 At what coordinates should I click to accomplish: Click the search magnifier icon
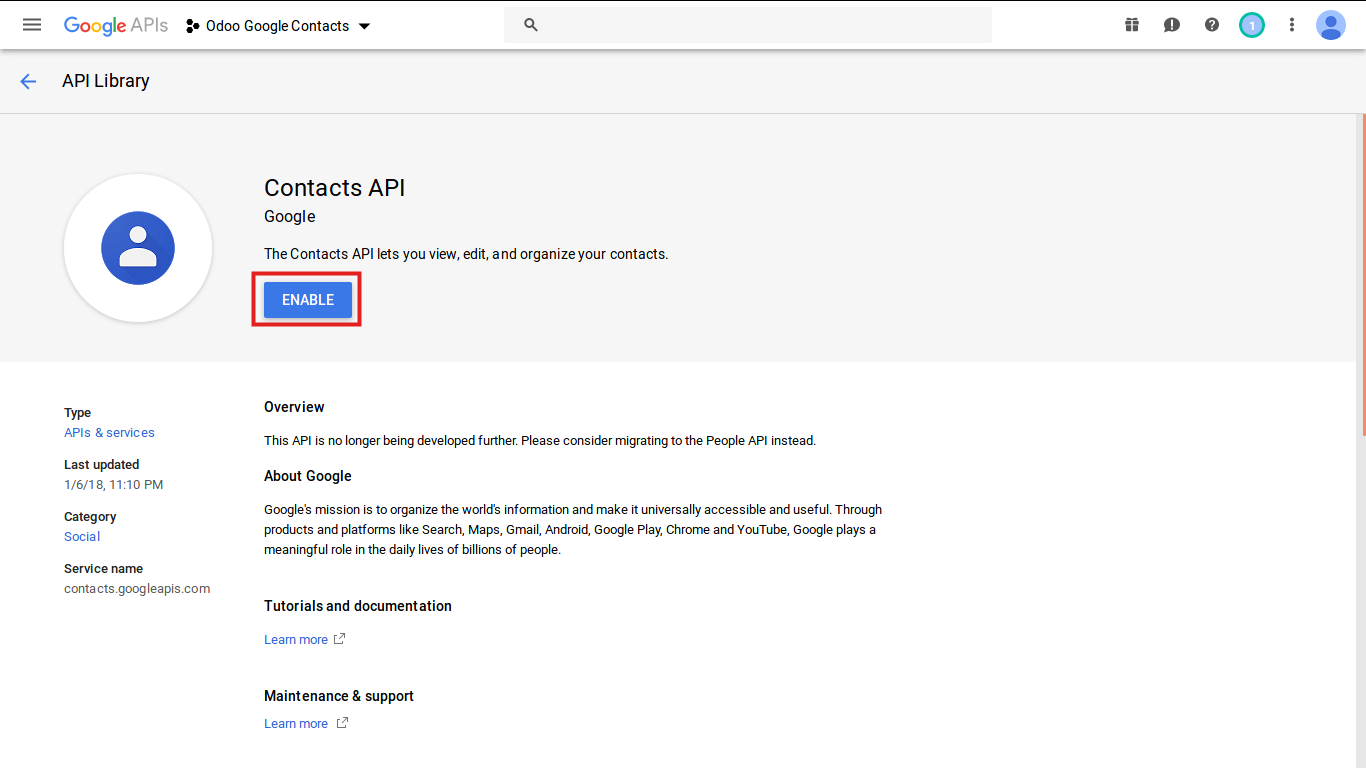(x=531, y=25)
